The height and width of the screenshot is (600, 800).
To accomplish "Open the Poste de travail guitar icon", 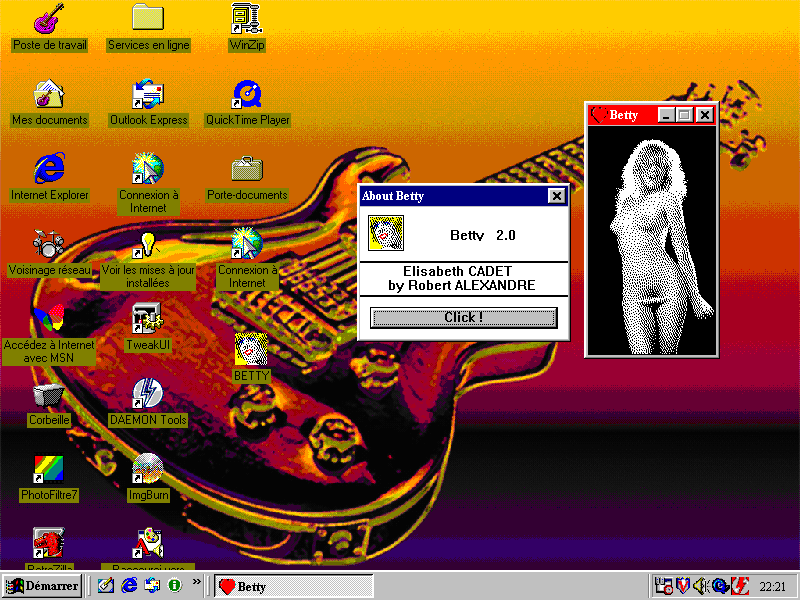I will coord(49,18).
